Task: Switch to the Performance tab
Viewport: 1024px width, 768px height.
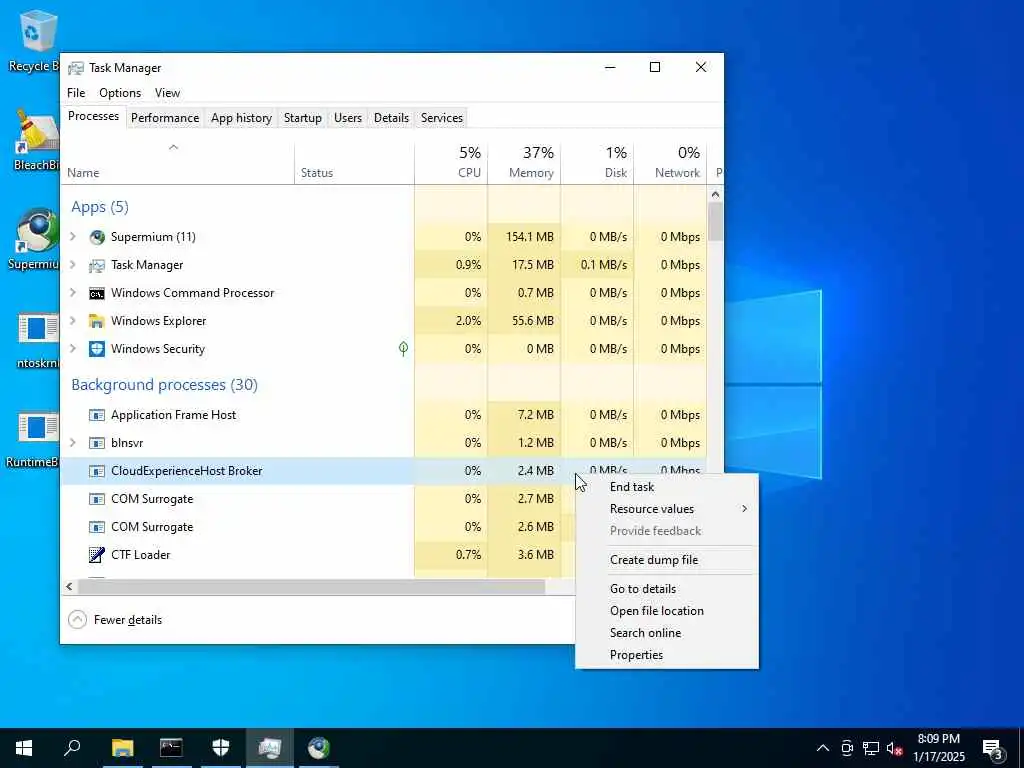Action: [165, 118]
